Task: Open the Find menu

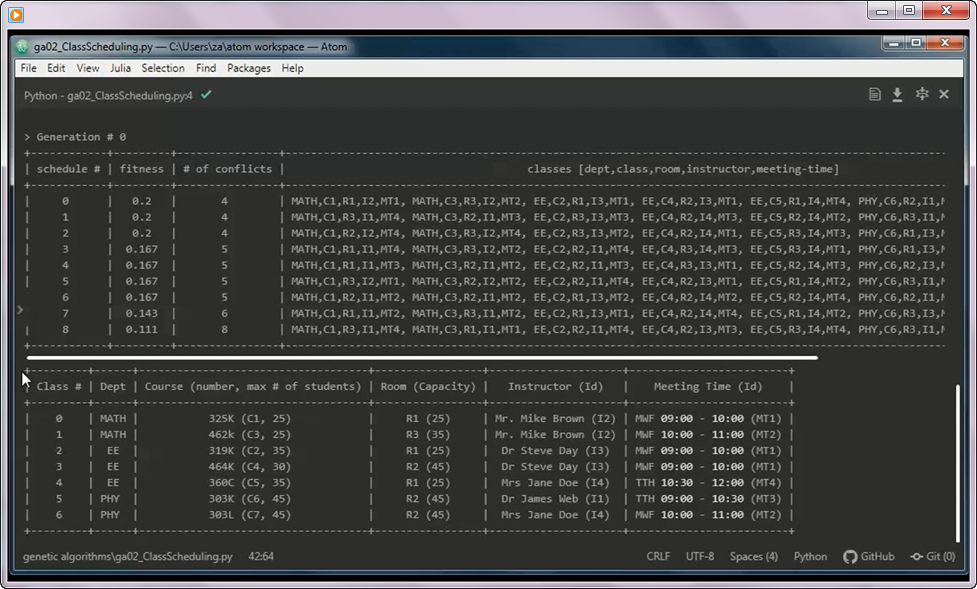Action: click(x=205, y=68)
